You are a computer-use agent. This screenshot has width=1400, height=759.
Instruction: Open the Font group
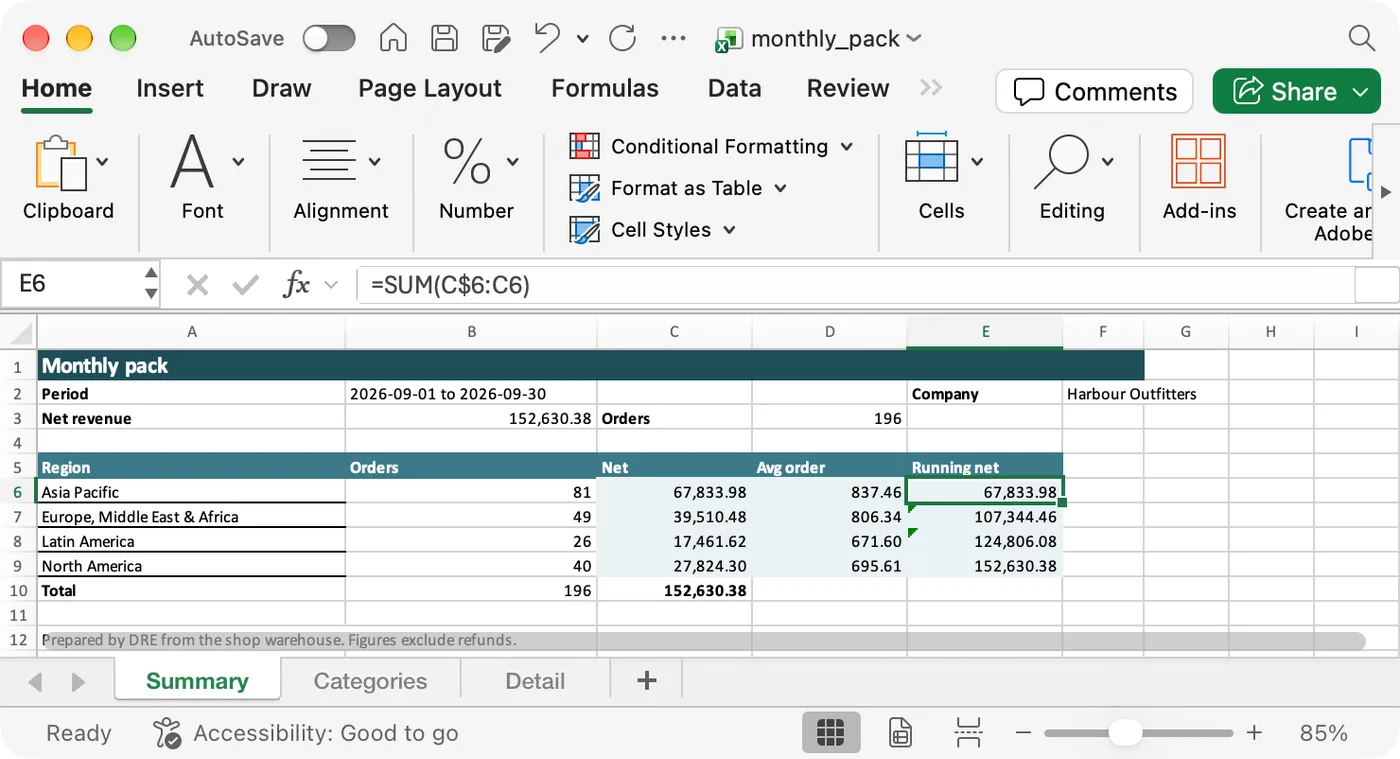click(203, 177)
